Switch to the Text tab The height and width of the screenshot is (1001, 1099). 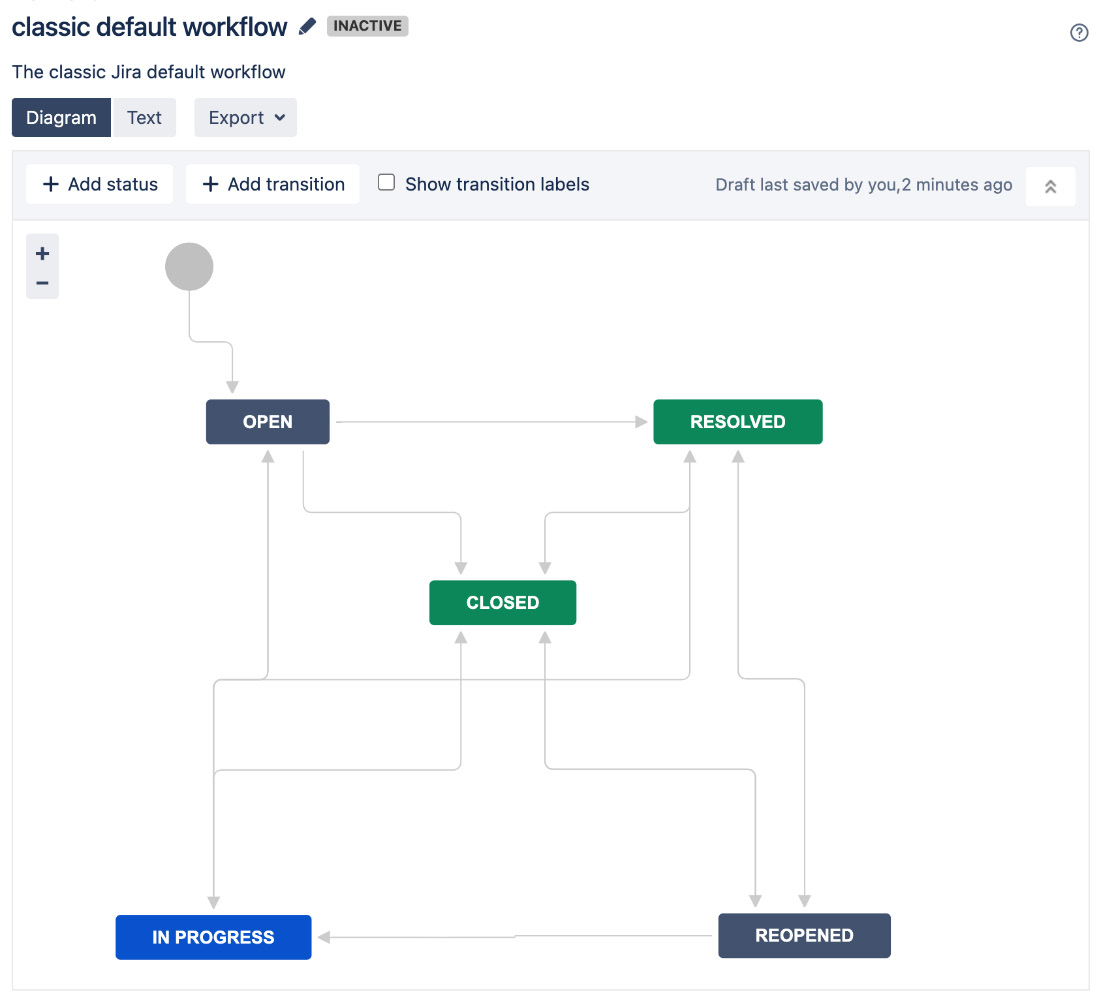(144, 117)
